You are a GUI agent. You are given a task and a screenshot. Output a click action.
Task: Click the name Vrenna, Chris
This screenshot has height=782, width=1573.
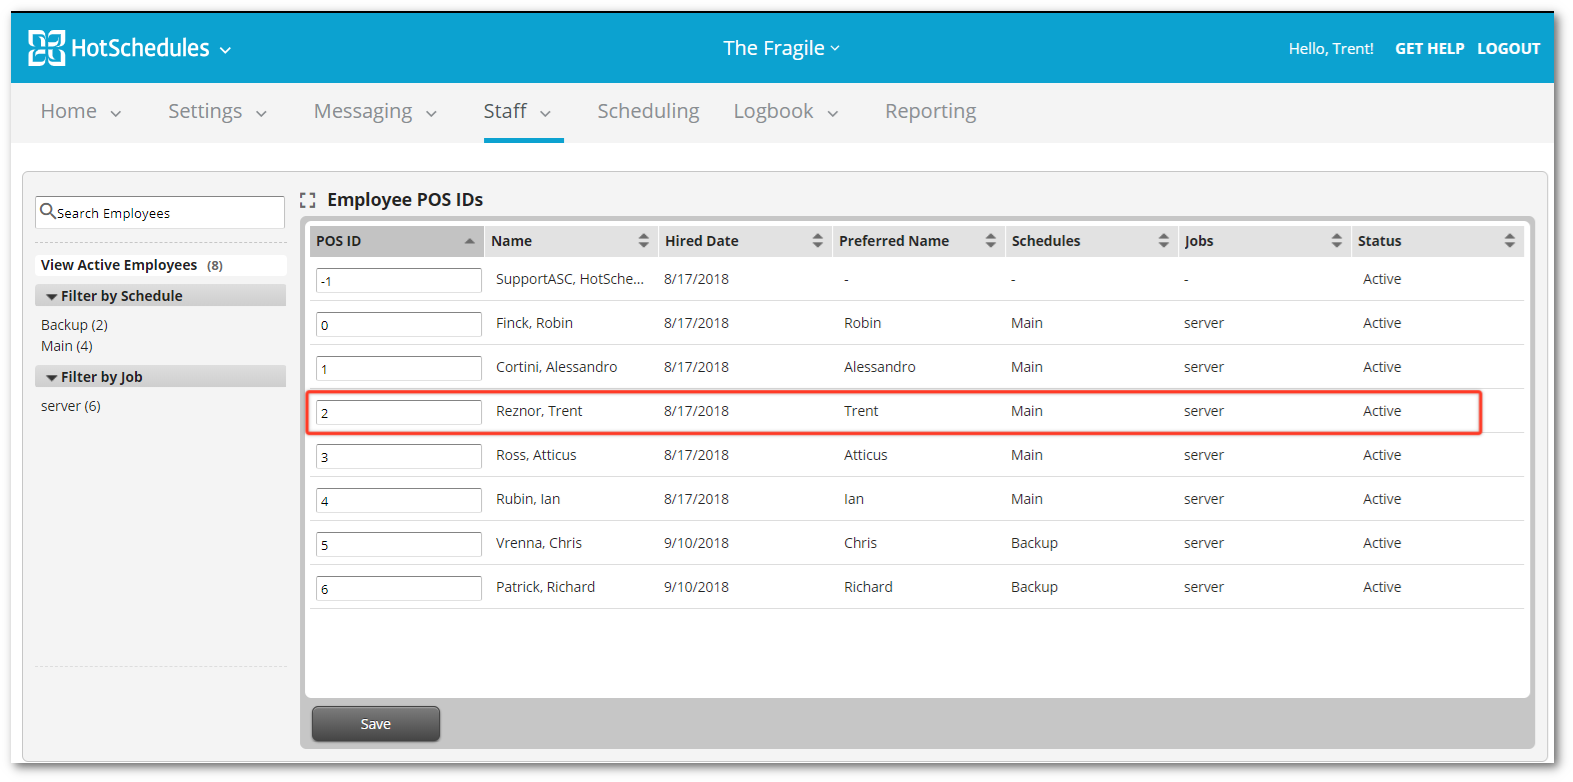[539, 543]
